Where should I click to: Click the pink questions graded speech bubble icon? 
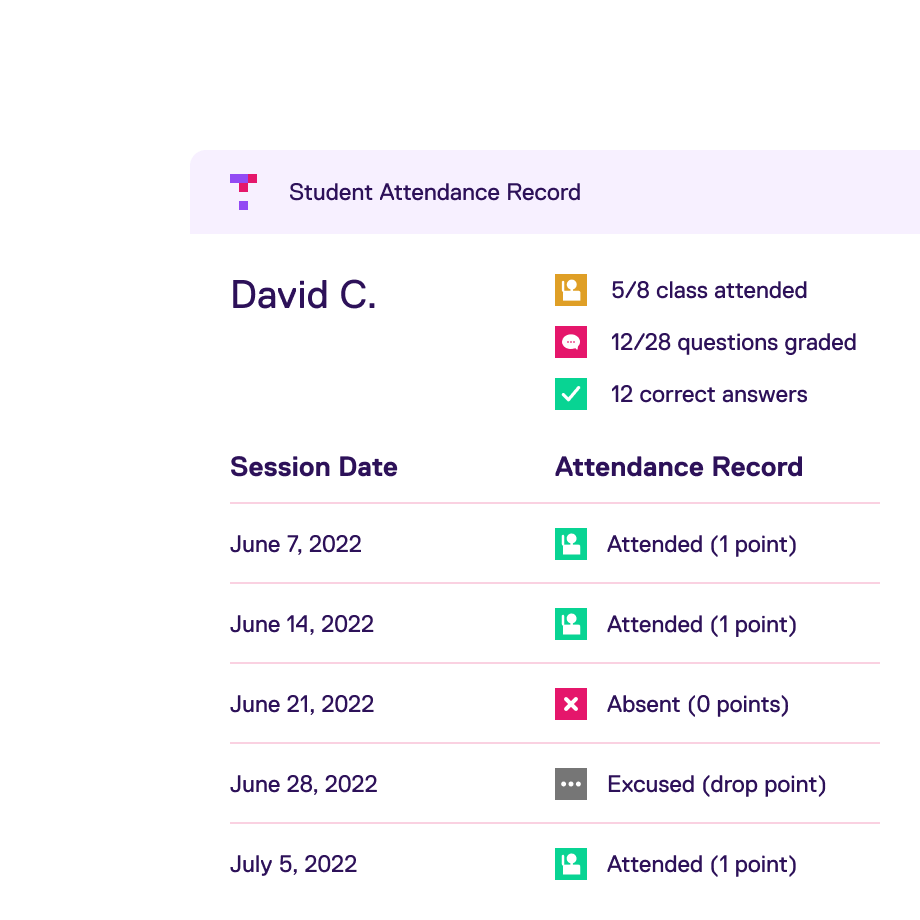coord(570,342)
